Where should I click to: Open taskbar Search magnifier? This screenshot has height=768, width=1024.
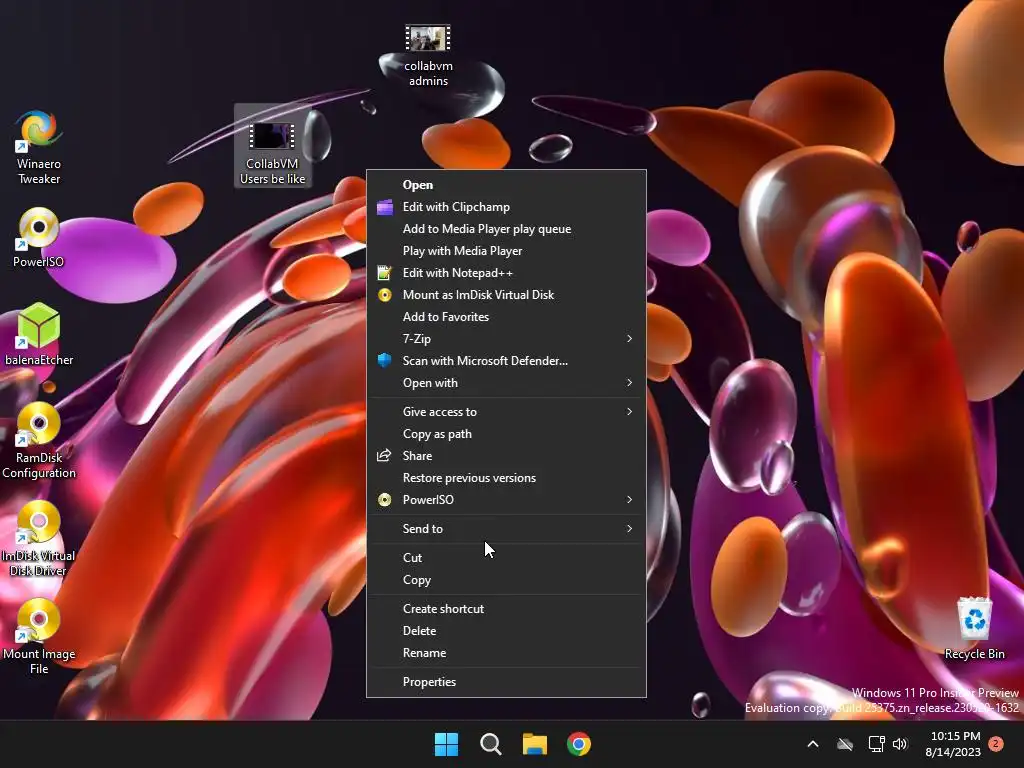[x=490, y=744]
